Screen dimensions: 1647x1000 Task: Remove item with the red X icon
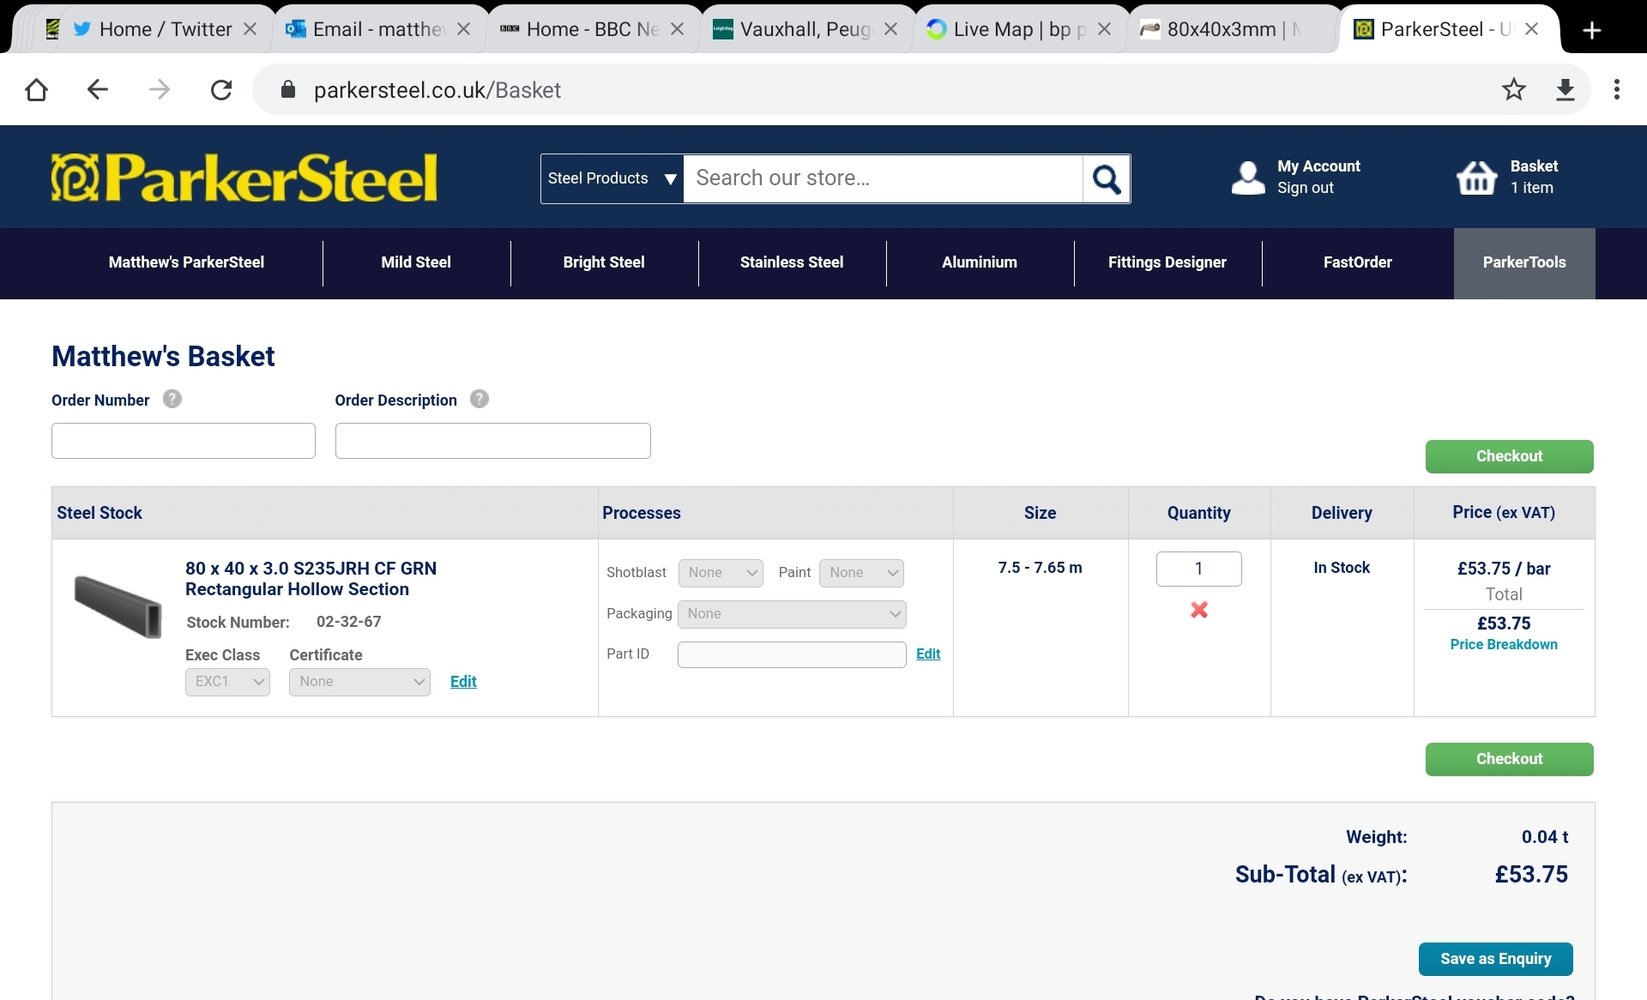(x=1199, y=610)
